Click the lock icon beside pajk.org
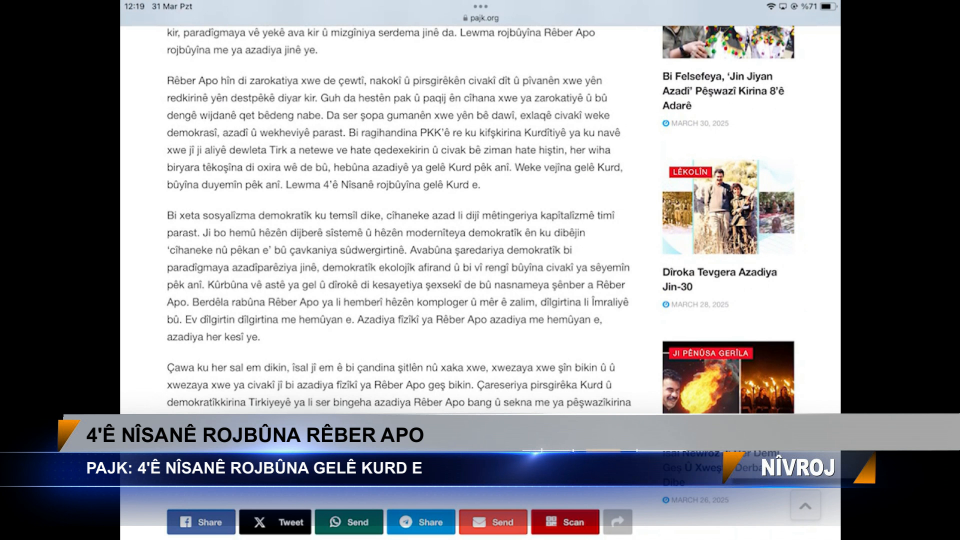The width and height of the screenshot is (960, 540). 465,18
